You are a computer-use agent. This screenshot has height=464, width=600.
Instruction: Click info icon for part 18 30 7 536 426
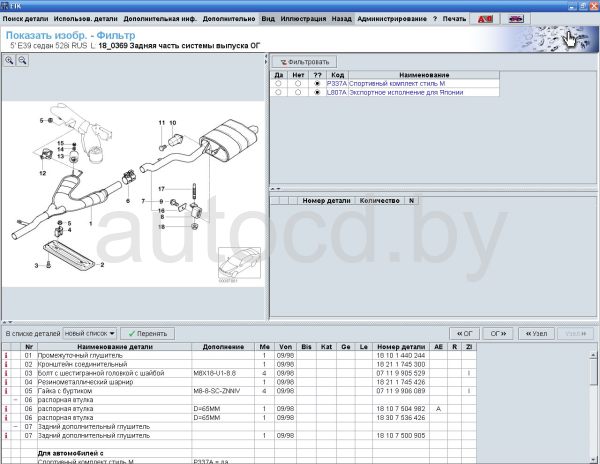click(6, 418)
